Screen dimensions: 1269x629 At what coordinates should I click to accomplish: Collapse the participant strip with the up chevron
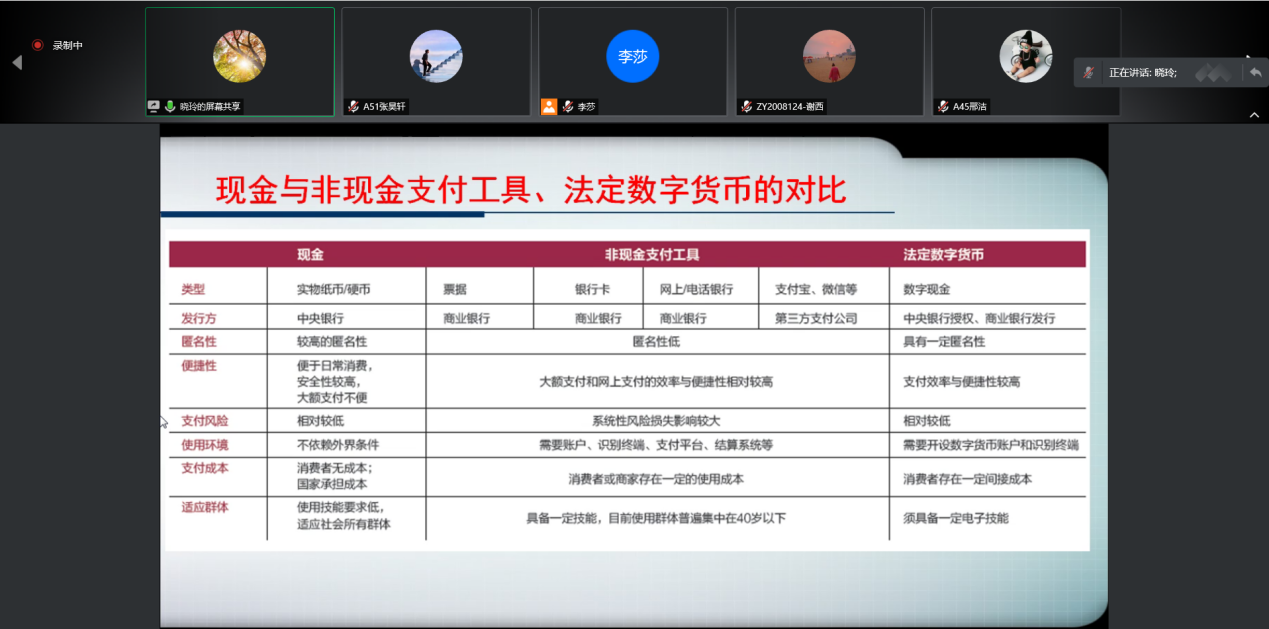tap(1254, 115)
